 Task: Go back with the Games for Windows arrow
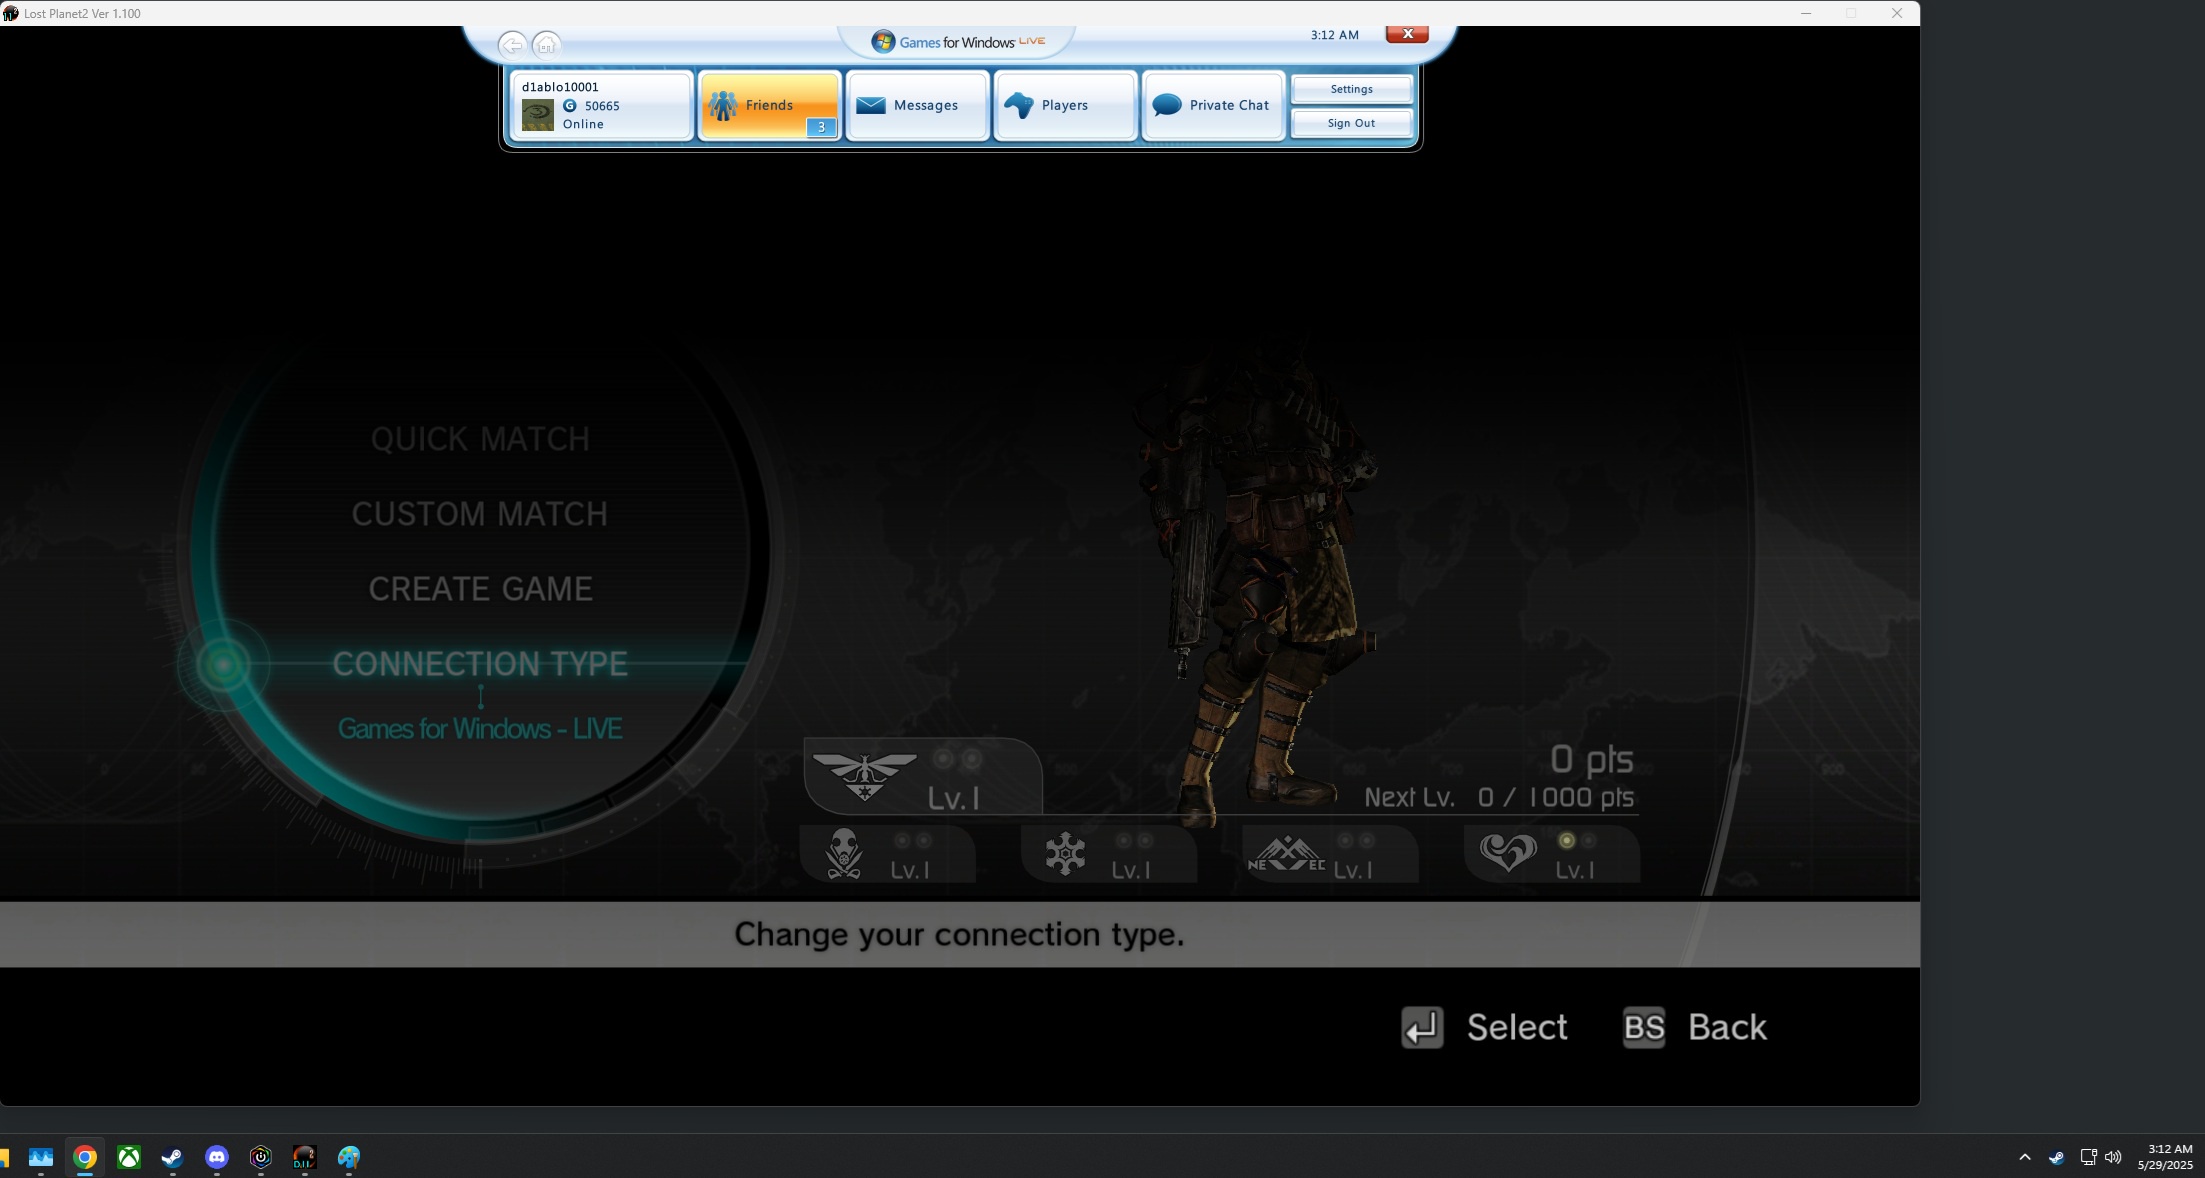click(x=512, y=45)
